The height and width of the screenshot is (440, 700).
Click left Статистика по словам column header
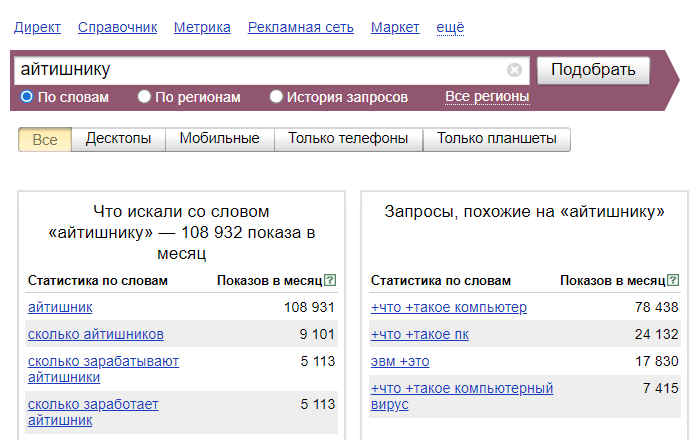[98, 280]
